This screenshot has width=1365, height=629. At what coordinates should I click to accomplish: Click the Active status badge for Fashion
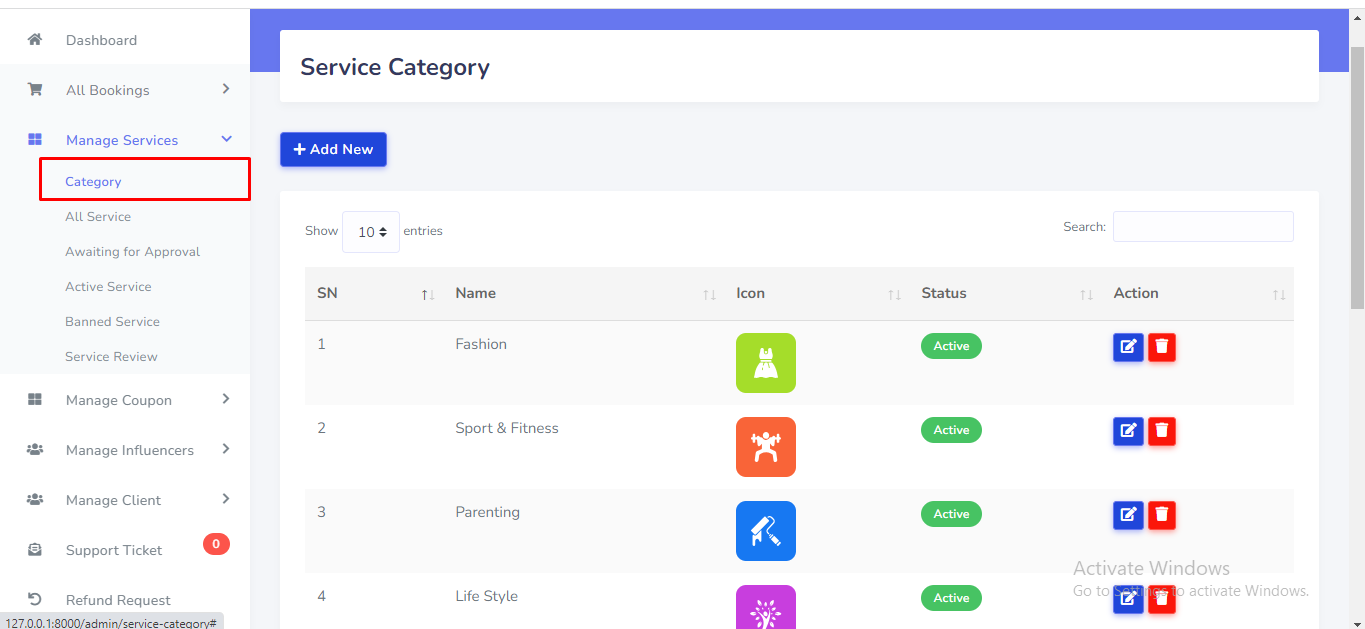pos(951,346)
